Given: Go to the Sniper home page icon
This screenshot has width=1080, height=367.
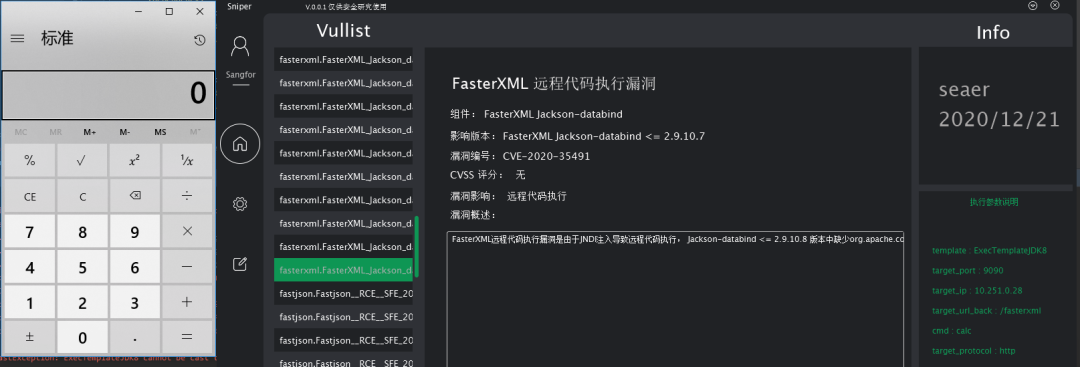Looking at the screenshot, I should (240, 144).
